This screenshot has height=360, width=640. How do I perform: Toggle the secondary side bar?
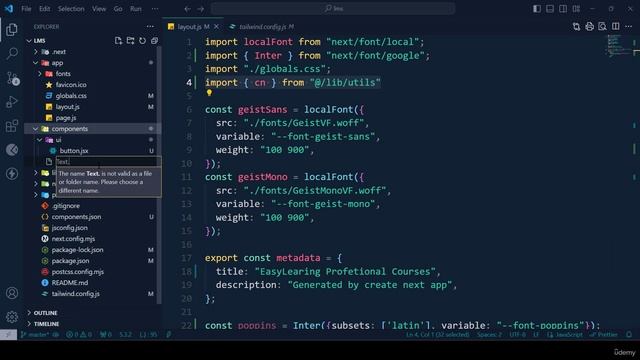(563, 9)
